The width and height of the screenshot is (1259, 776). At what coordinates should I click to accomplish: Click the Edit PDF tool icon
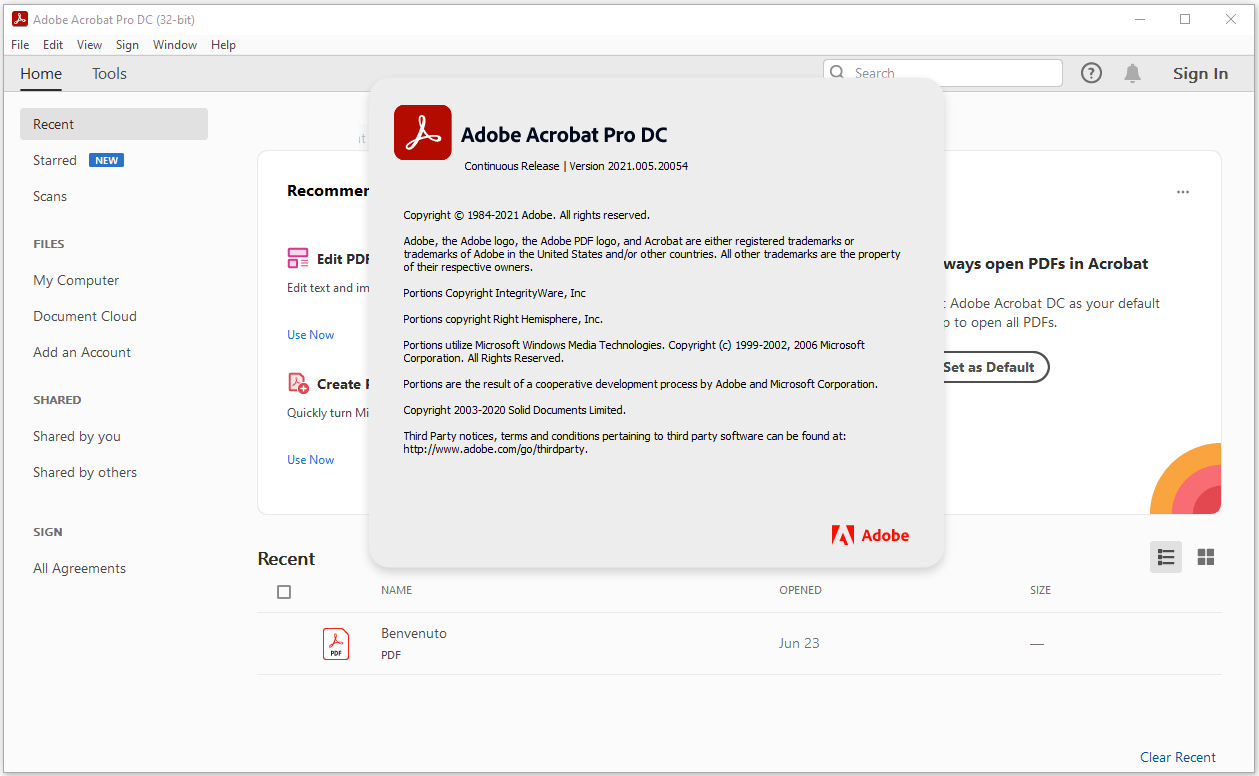pyautogui.click(x=298, y=258)
